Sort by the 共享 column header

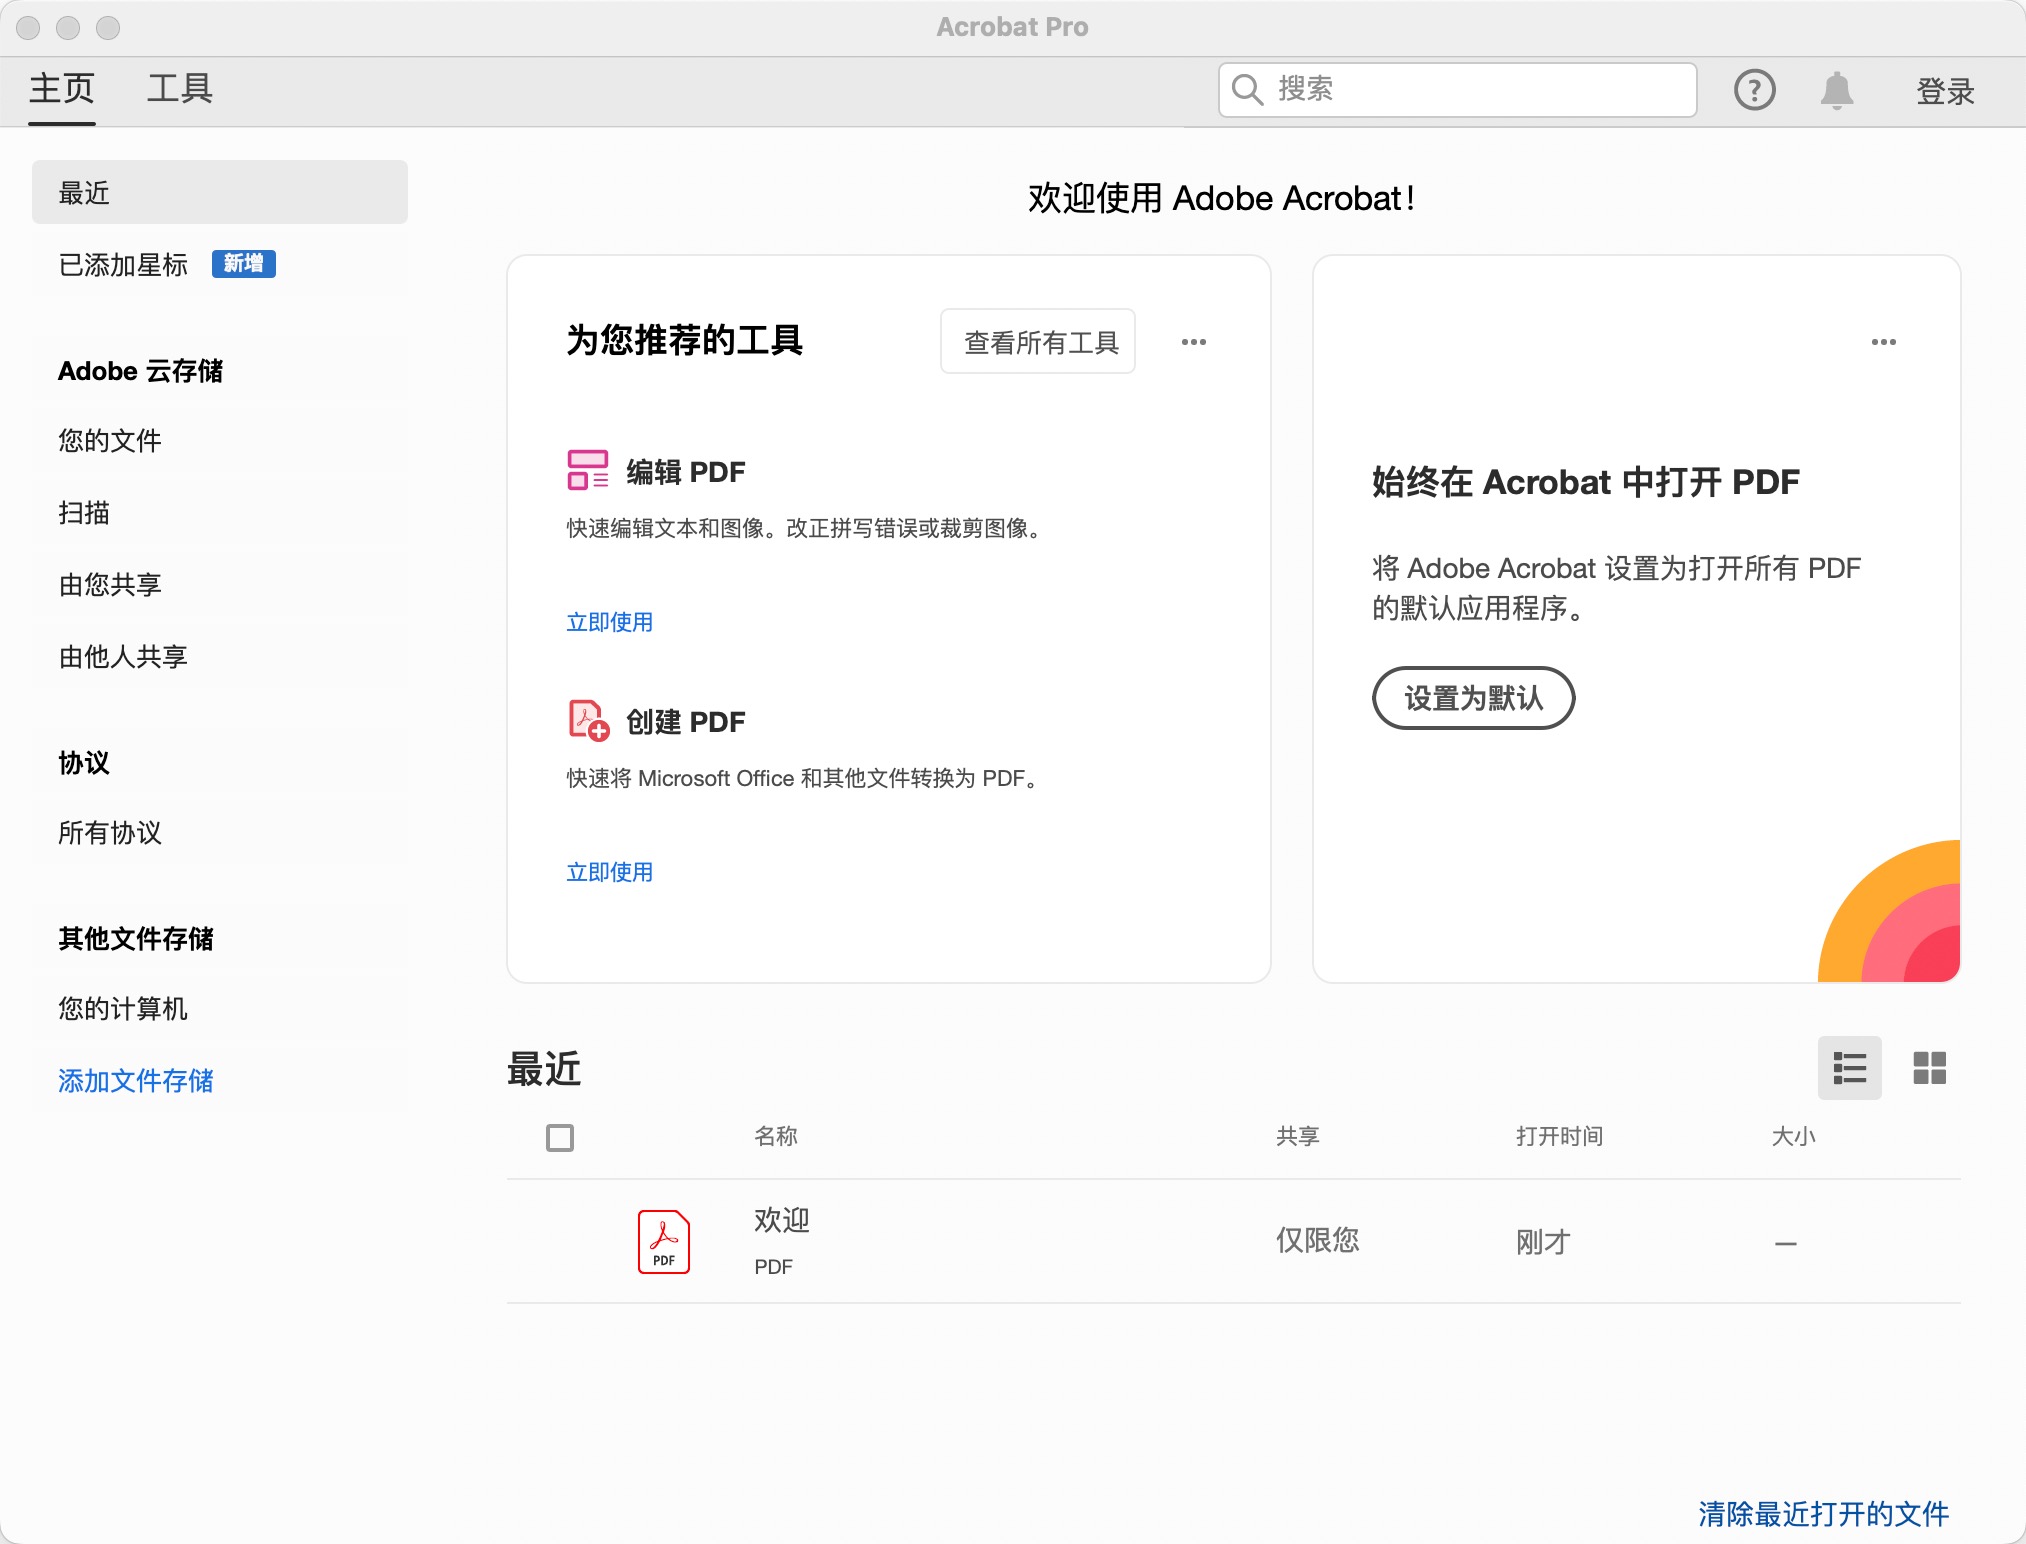click(1297, 1136)
